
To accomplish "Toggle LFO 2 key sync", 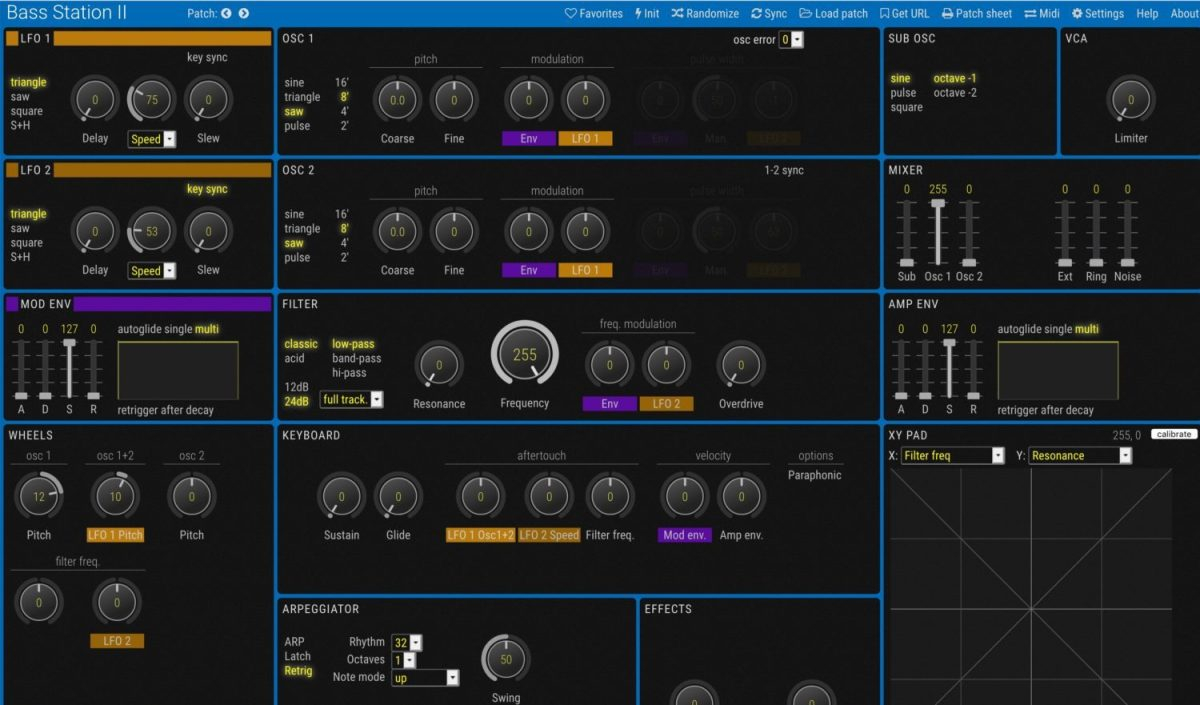I will (x=207, y=189).
